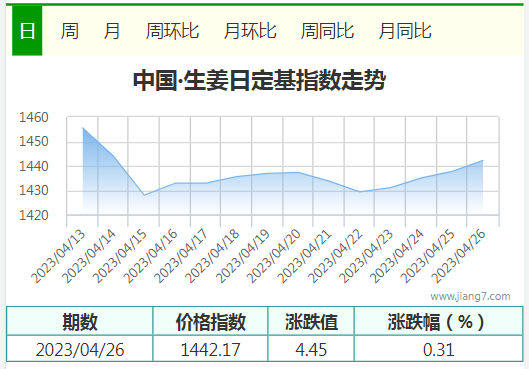Open the 周同比 tab

click(x=327, y=31)
